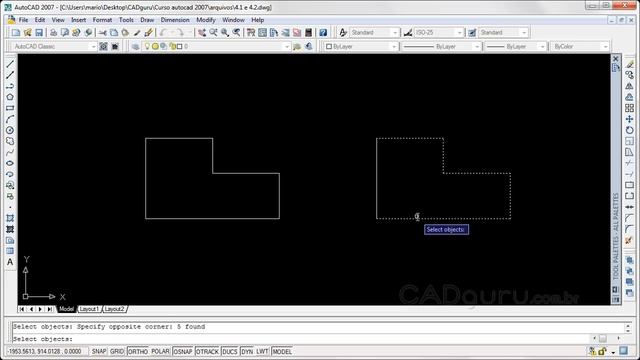Toggle LWT lineweight display
Viewport: 640px width, 360px height.
click(x=262, y=351)
